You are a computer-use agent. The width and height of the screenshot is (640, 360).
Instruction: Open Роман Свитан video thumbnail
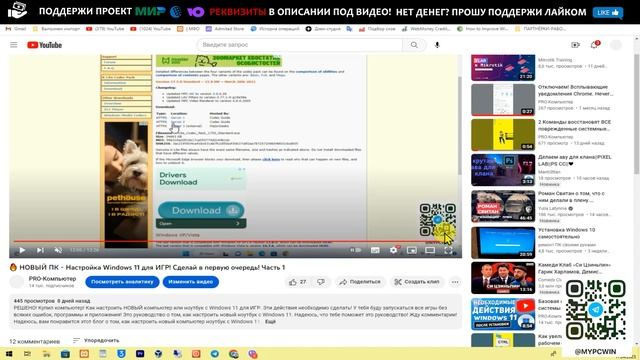503,206
